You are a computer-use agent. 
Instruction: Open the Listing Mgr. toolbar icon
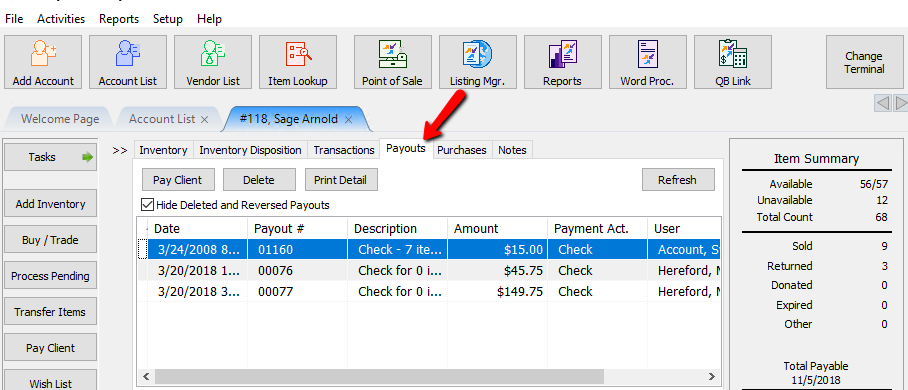[478, 62]
